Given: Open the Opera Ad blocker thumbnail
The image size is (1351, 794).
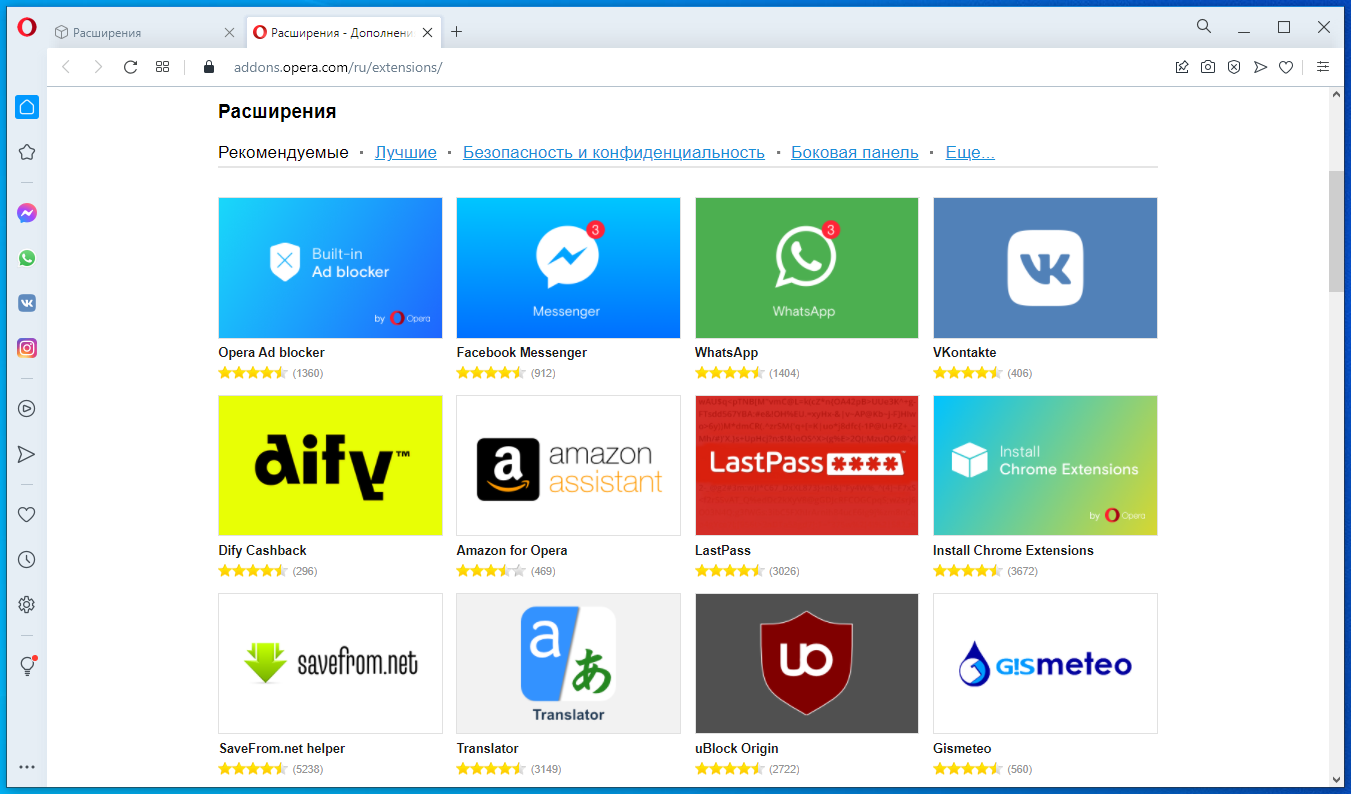Looking at the screenshot, I should (x=330, y=268).
